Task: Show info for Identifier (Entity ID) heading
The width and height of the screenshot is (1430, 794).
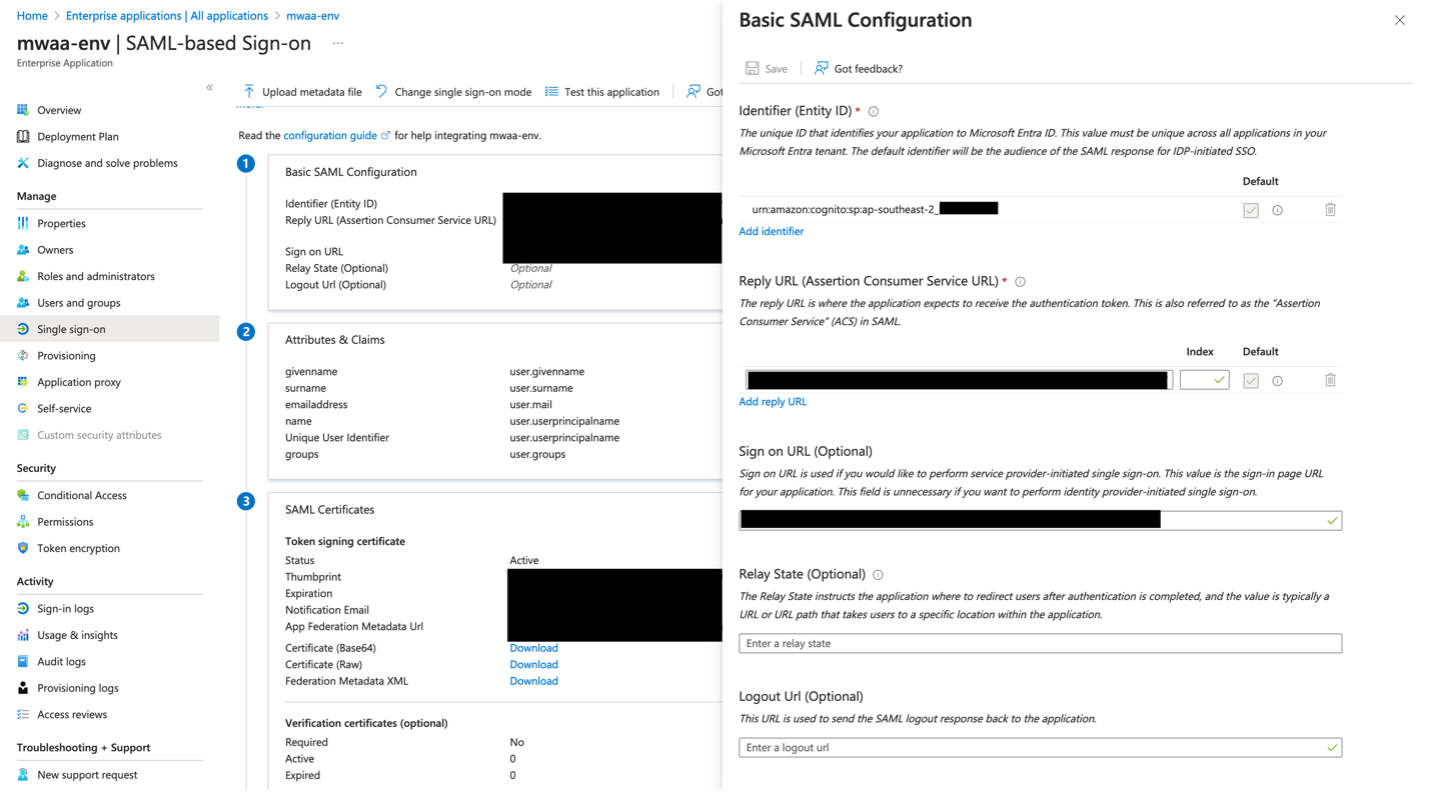Action: 873,112
